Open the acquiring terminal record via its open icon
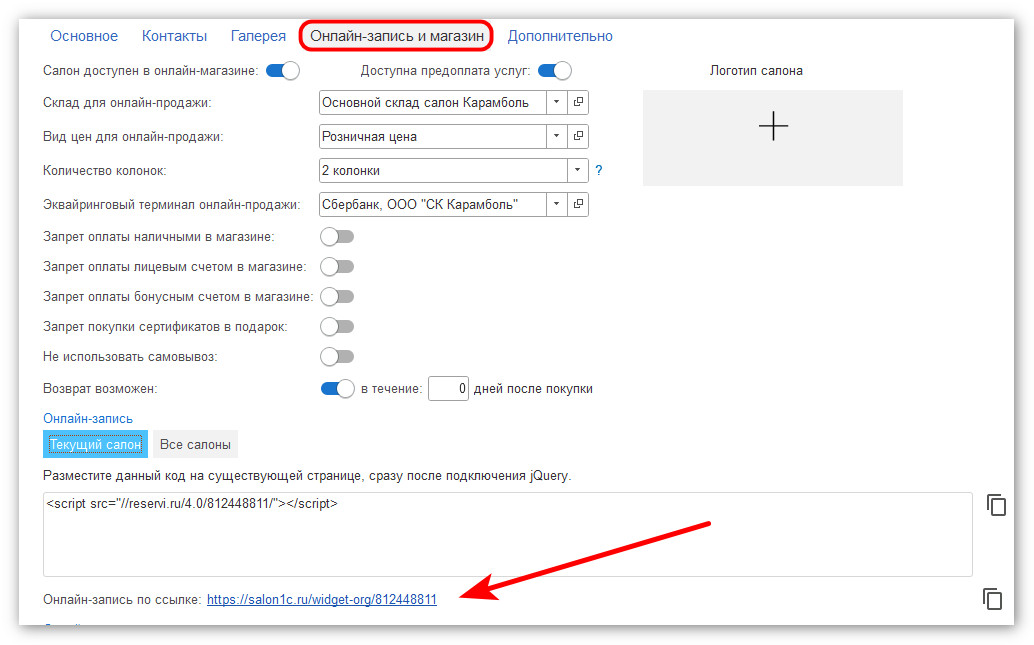Viewport: 1034px width, 645px height. coord(578,204)
